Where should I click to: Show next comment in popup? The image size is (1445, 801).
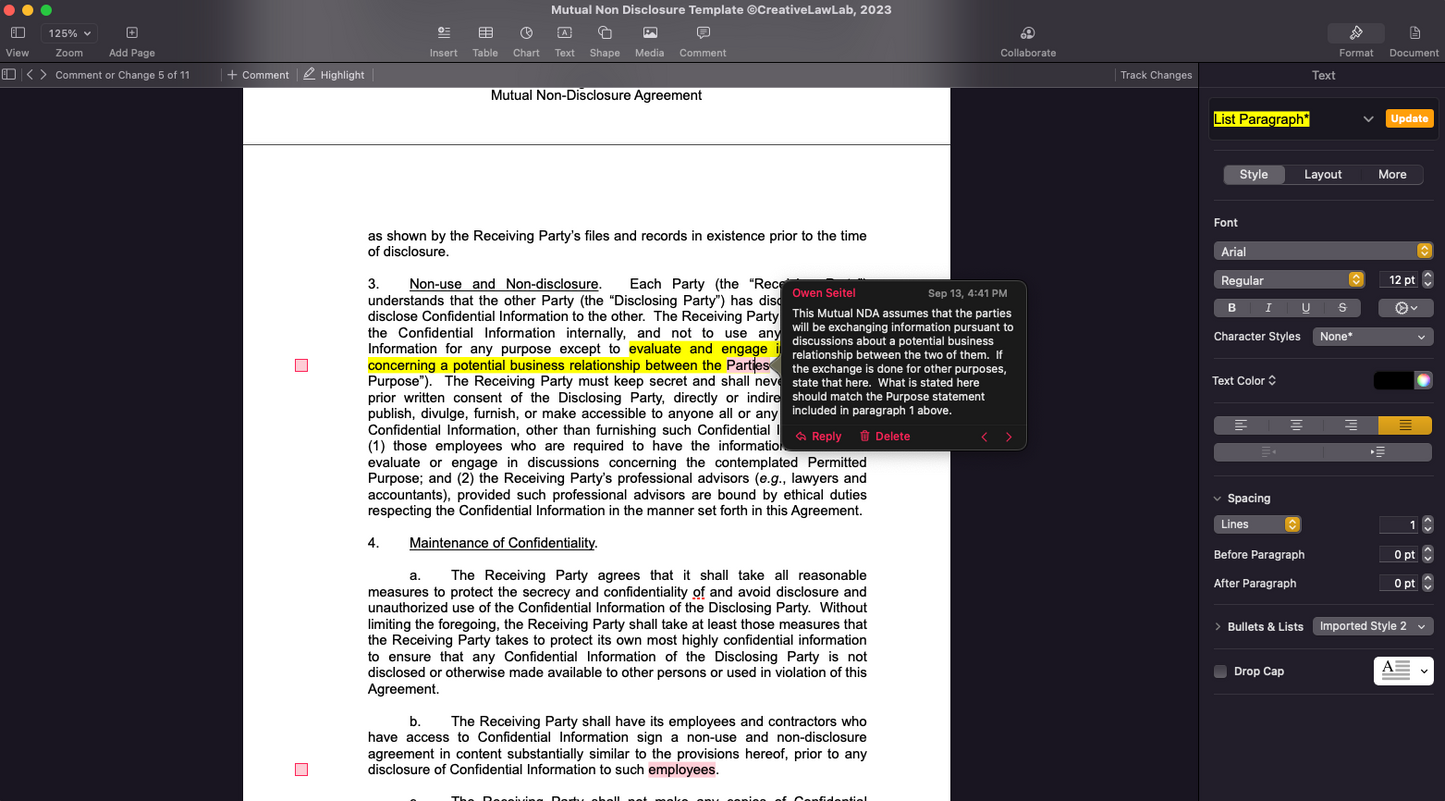(1008, 437)
